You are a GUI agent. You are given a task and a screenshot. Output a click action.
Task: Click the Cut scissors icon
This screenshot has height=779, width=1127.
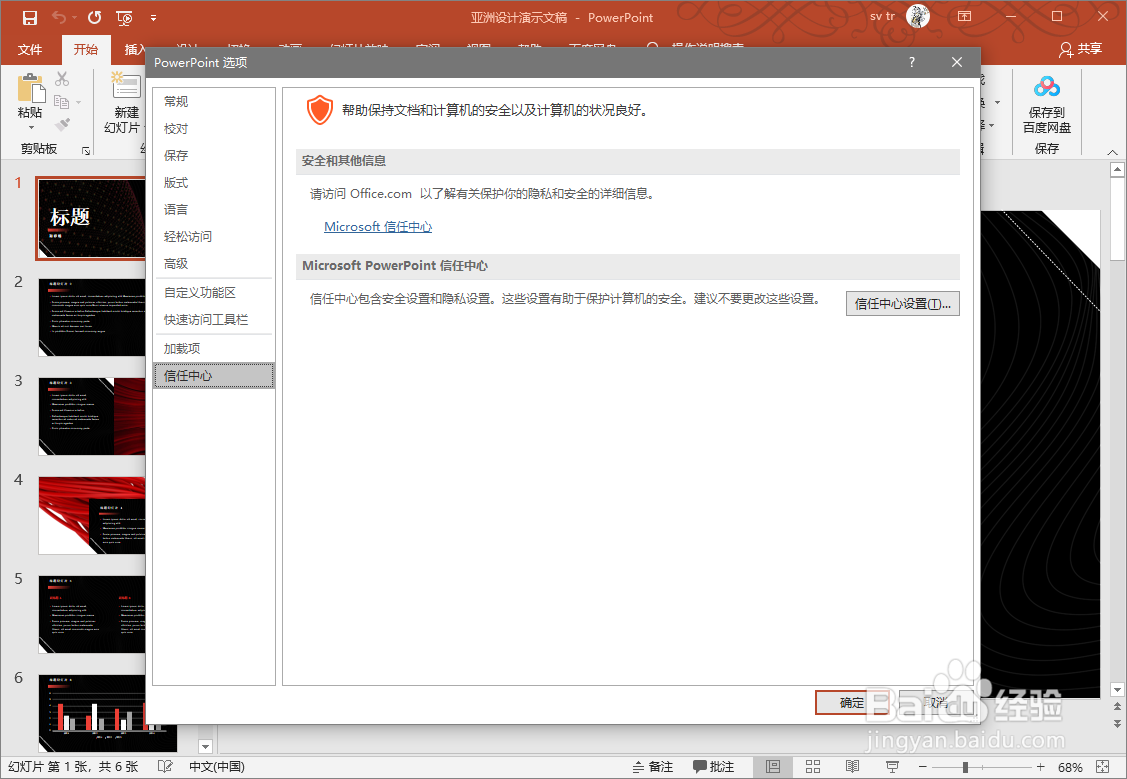pos(62,79)
